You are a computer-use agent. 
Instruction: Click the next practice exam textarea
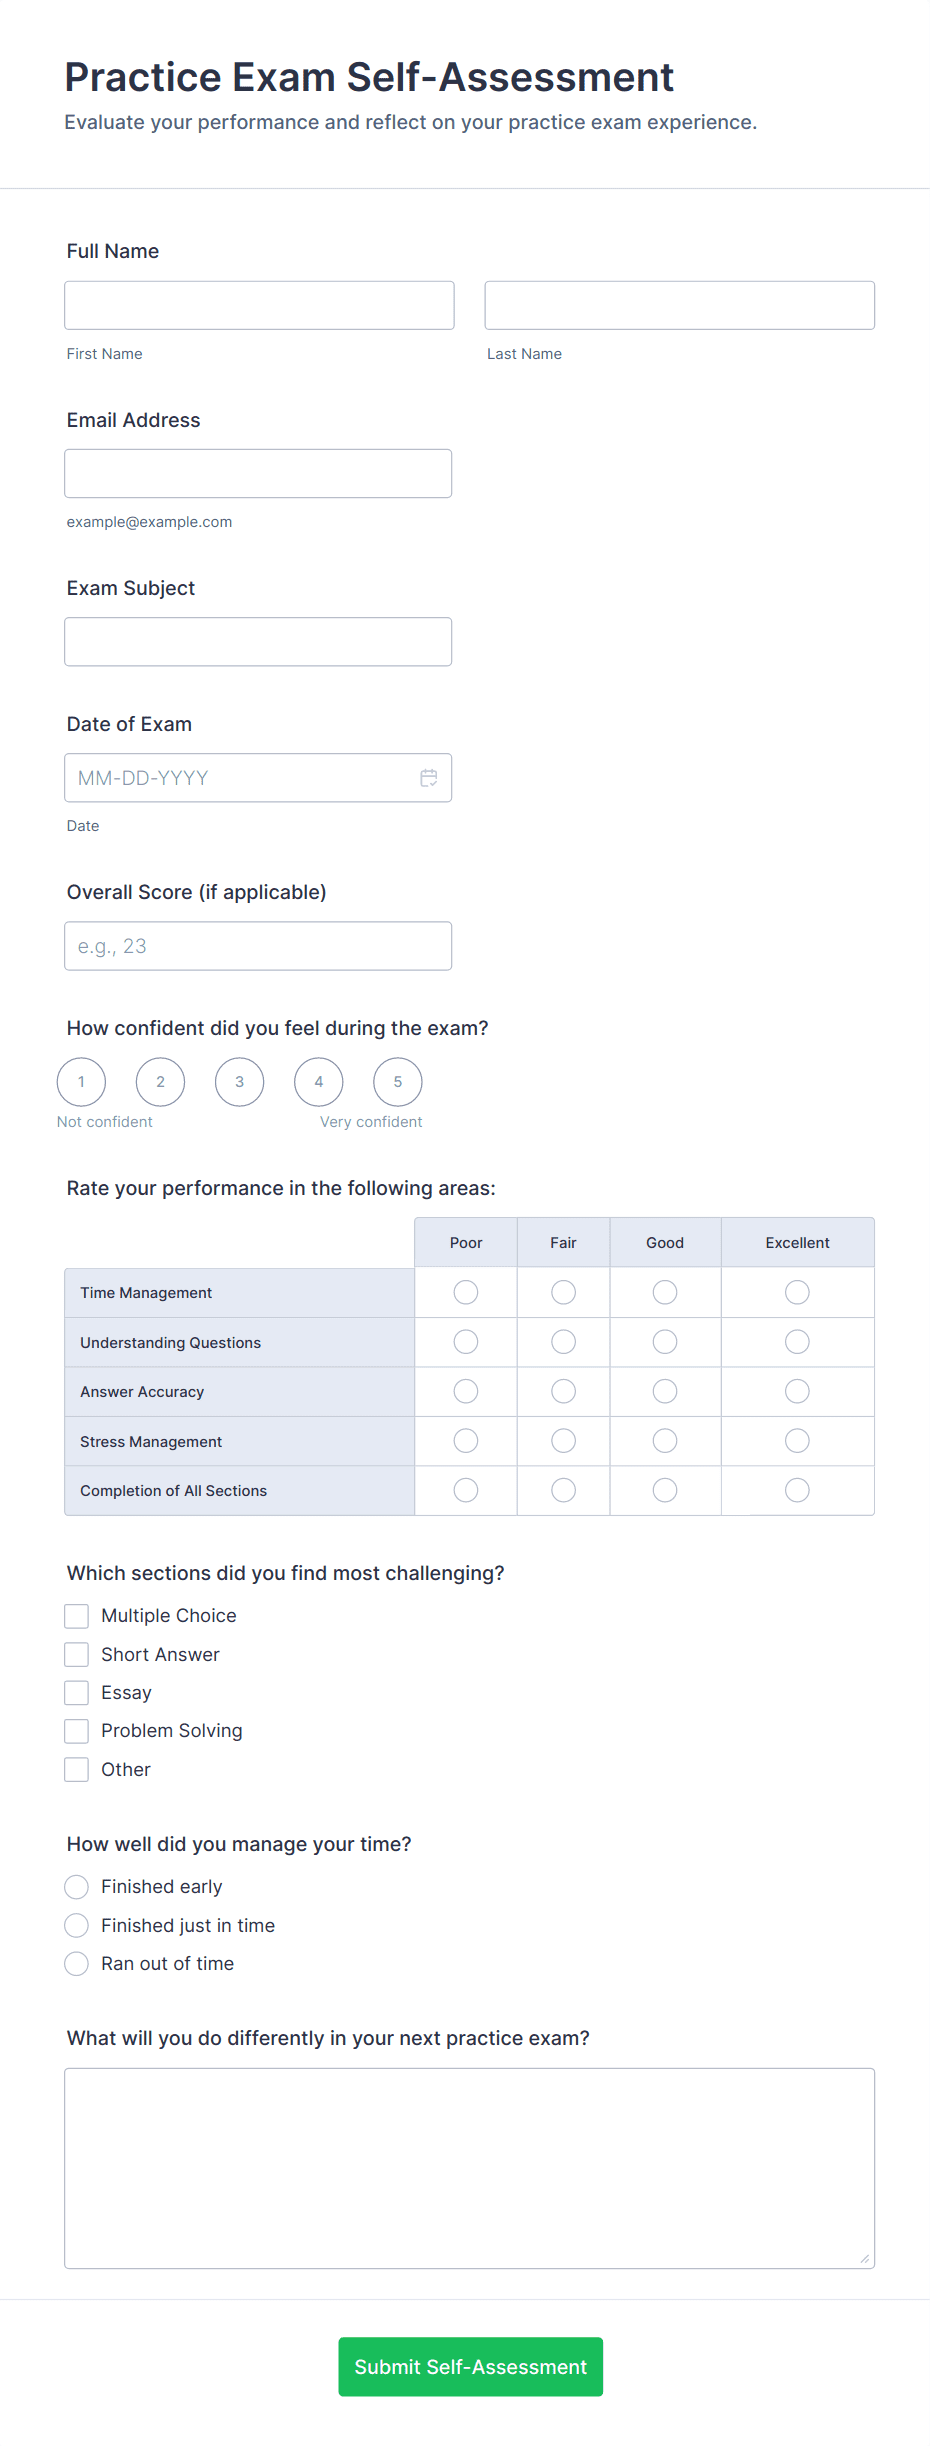469,2168
